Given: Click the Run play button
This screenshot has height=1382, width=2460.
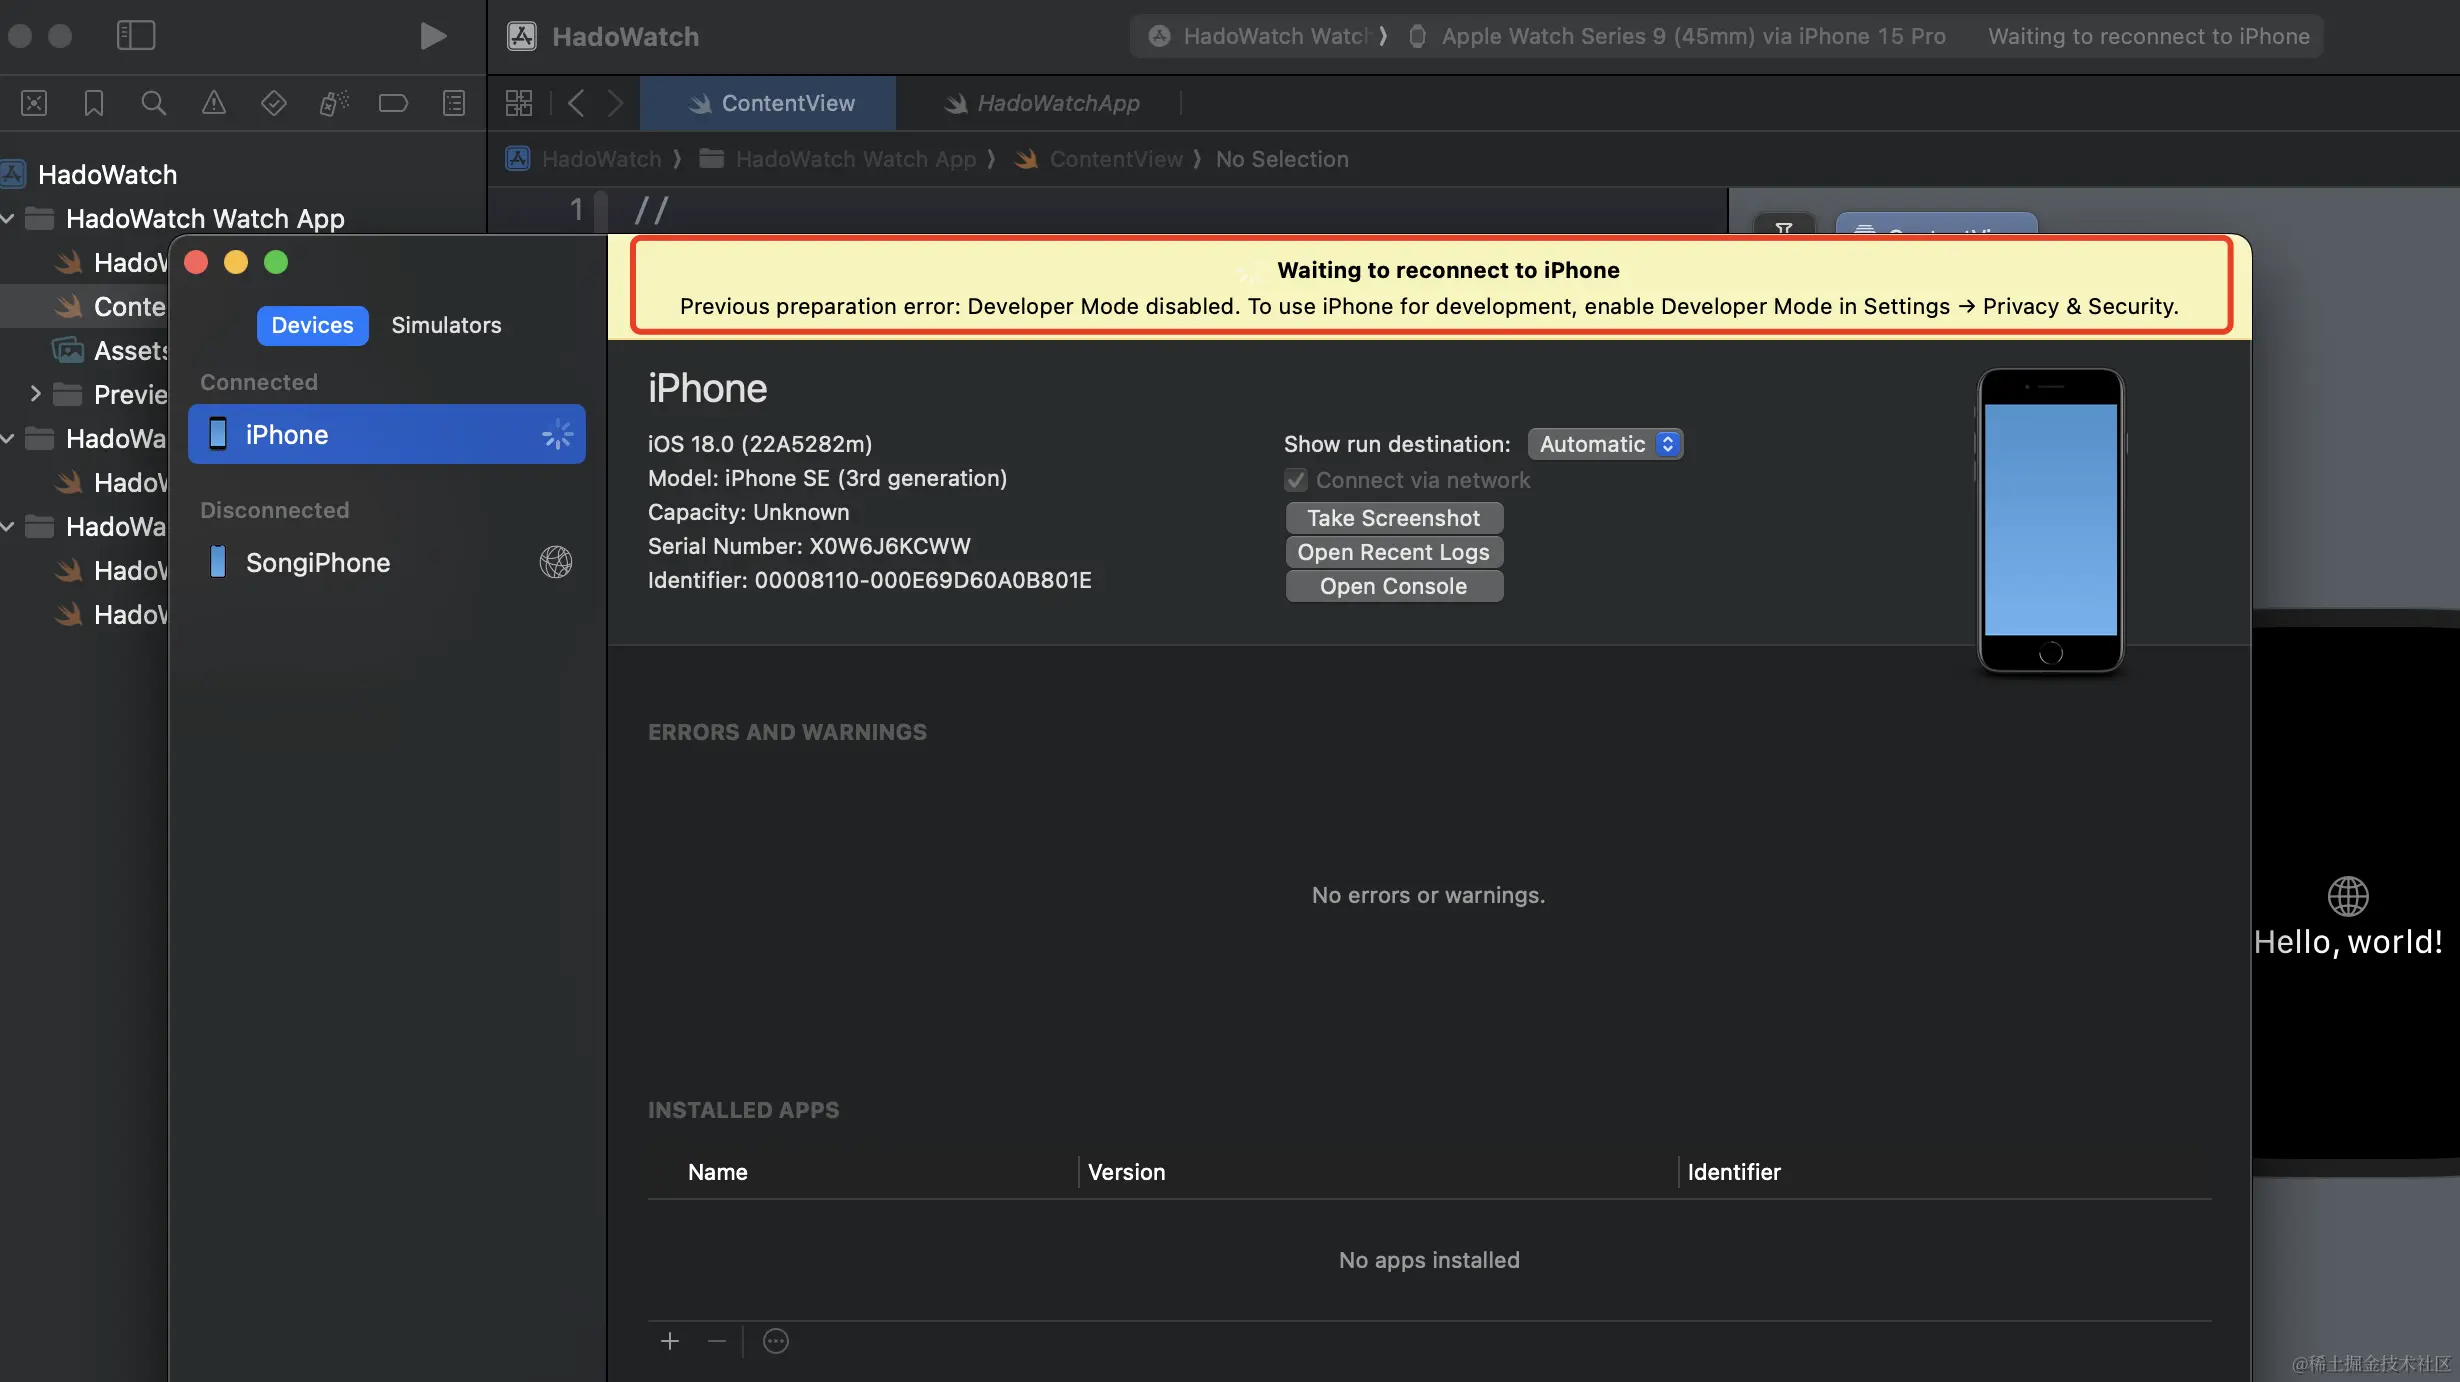Looking at the screenshot, I should pyautogui.click(x=432, y=36).
